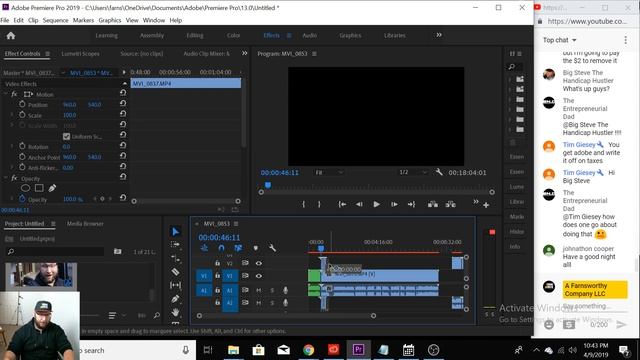
Task: Select the Selection arrow tool
Action: click(x=176, y=232)
